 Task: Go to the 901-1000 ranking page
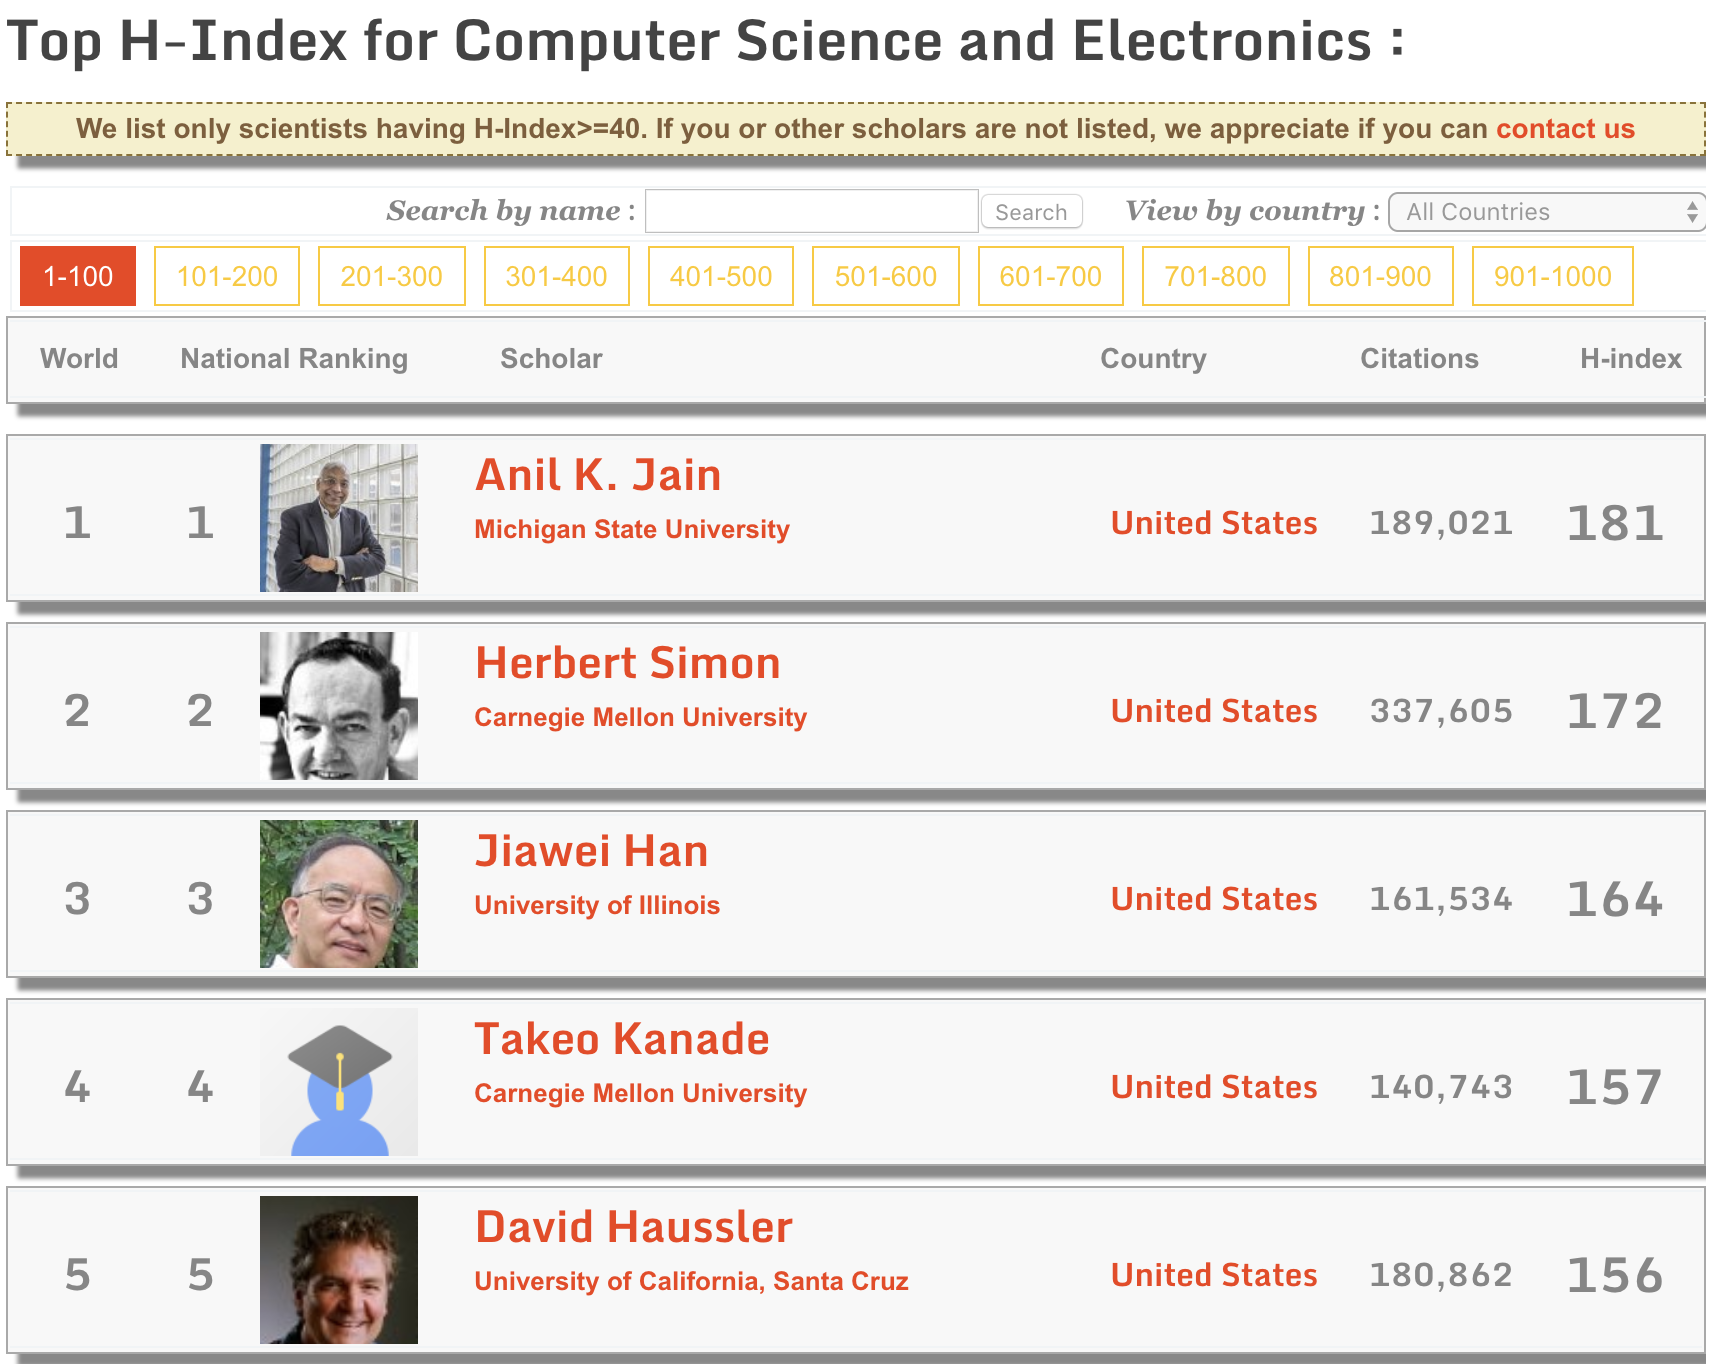pos(1553,276)
